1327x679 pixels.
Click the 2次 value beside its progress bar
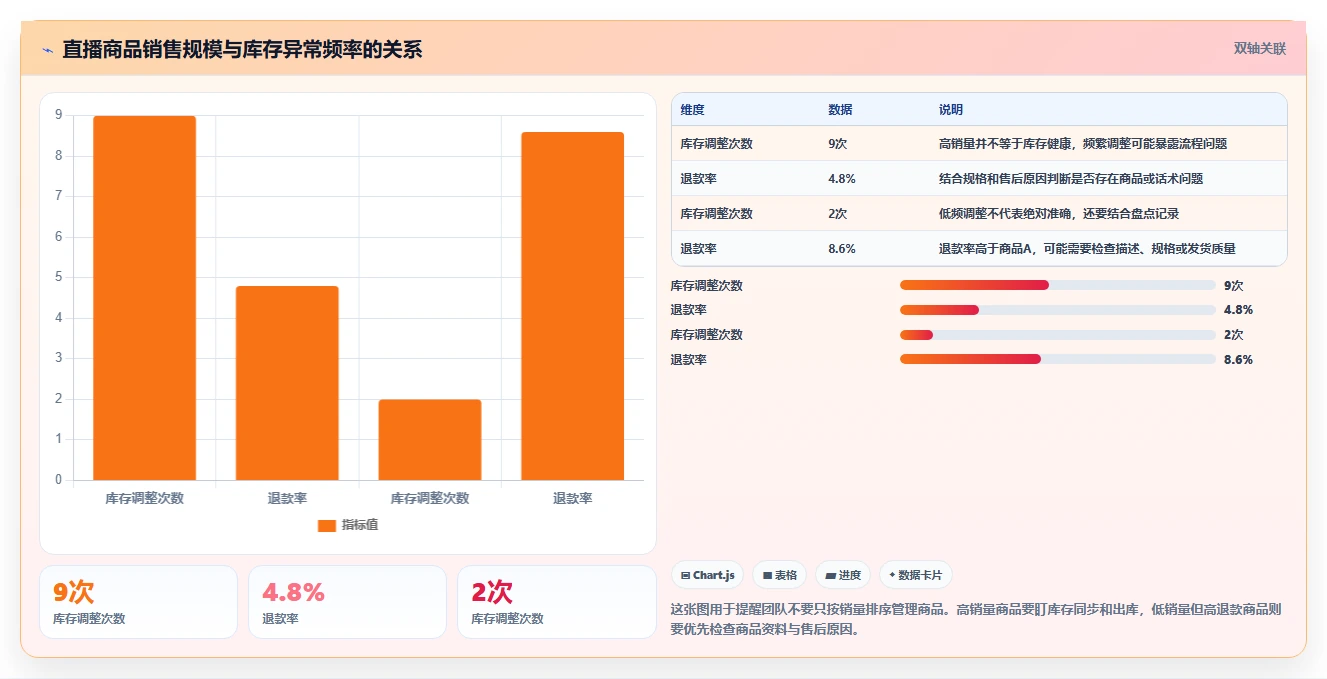point(1234,335)
